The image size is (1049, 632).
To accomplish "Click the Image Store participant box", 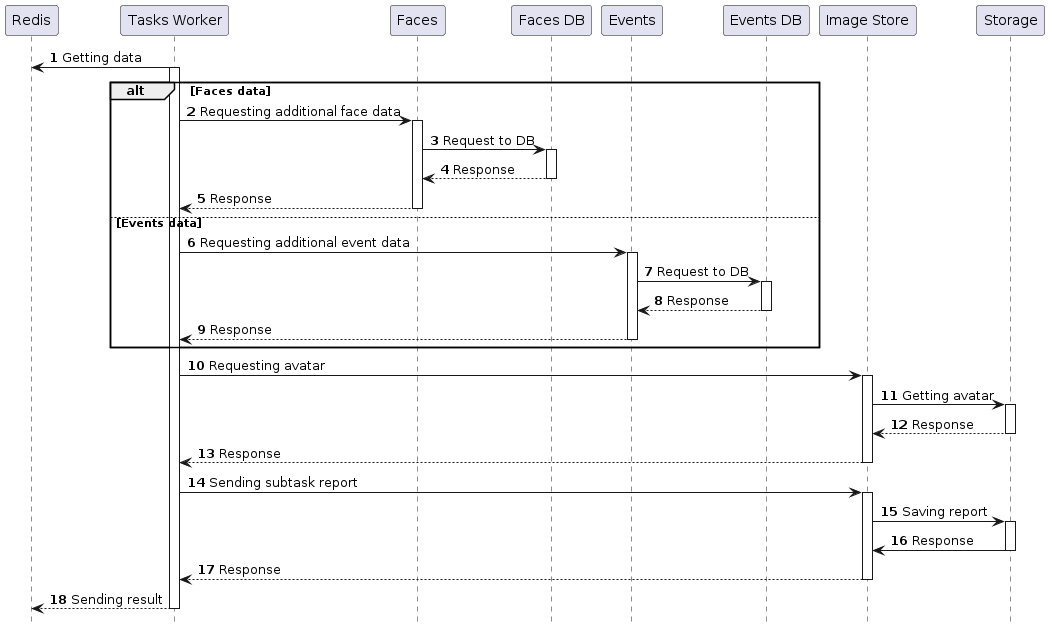I will click(x=866, y=20).
